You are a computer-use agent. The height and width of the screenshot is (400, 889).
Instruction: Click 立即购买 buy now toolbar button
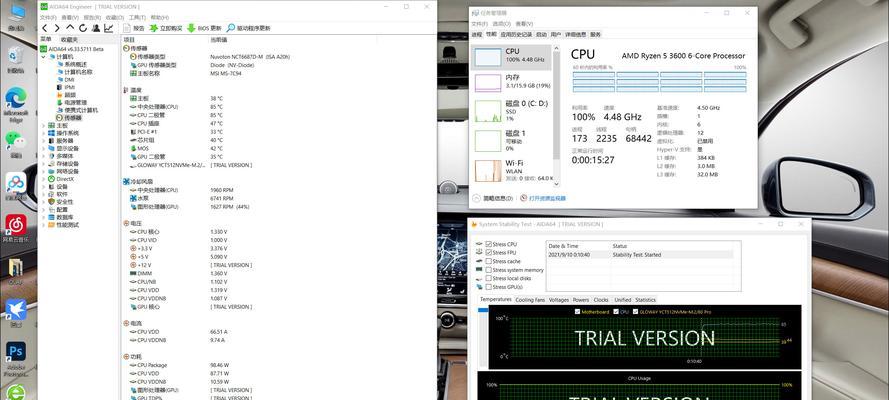166,28
